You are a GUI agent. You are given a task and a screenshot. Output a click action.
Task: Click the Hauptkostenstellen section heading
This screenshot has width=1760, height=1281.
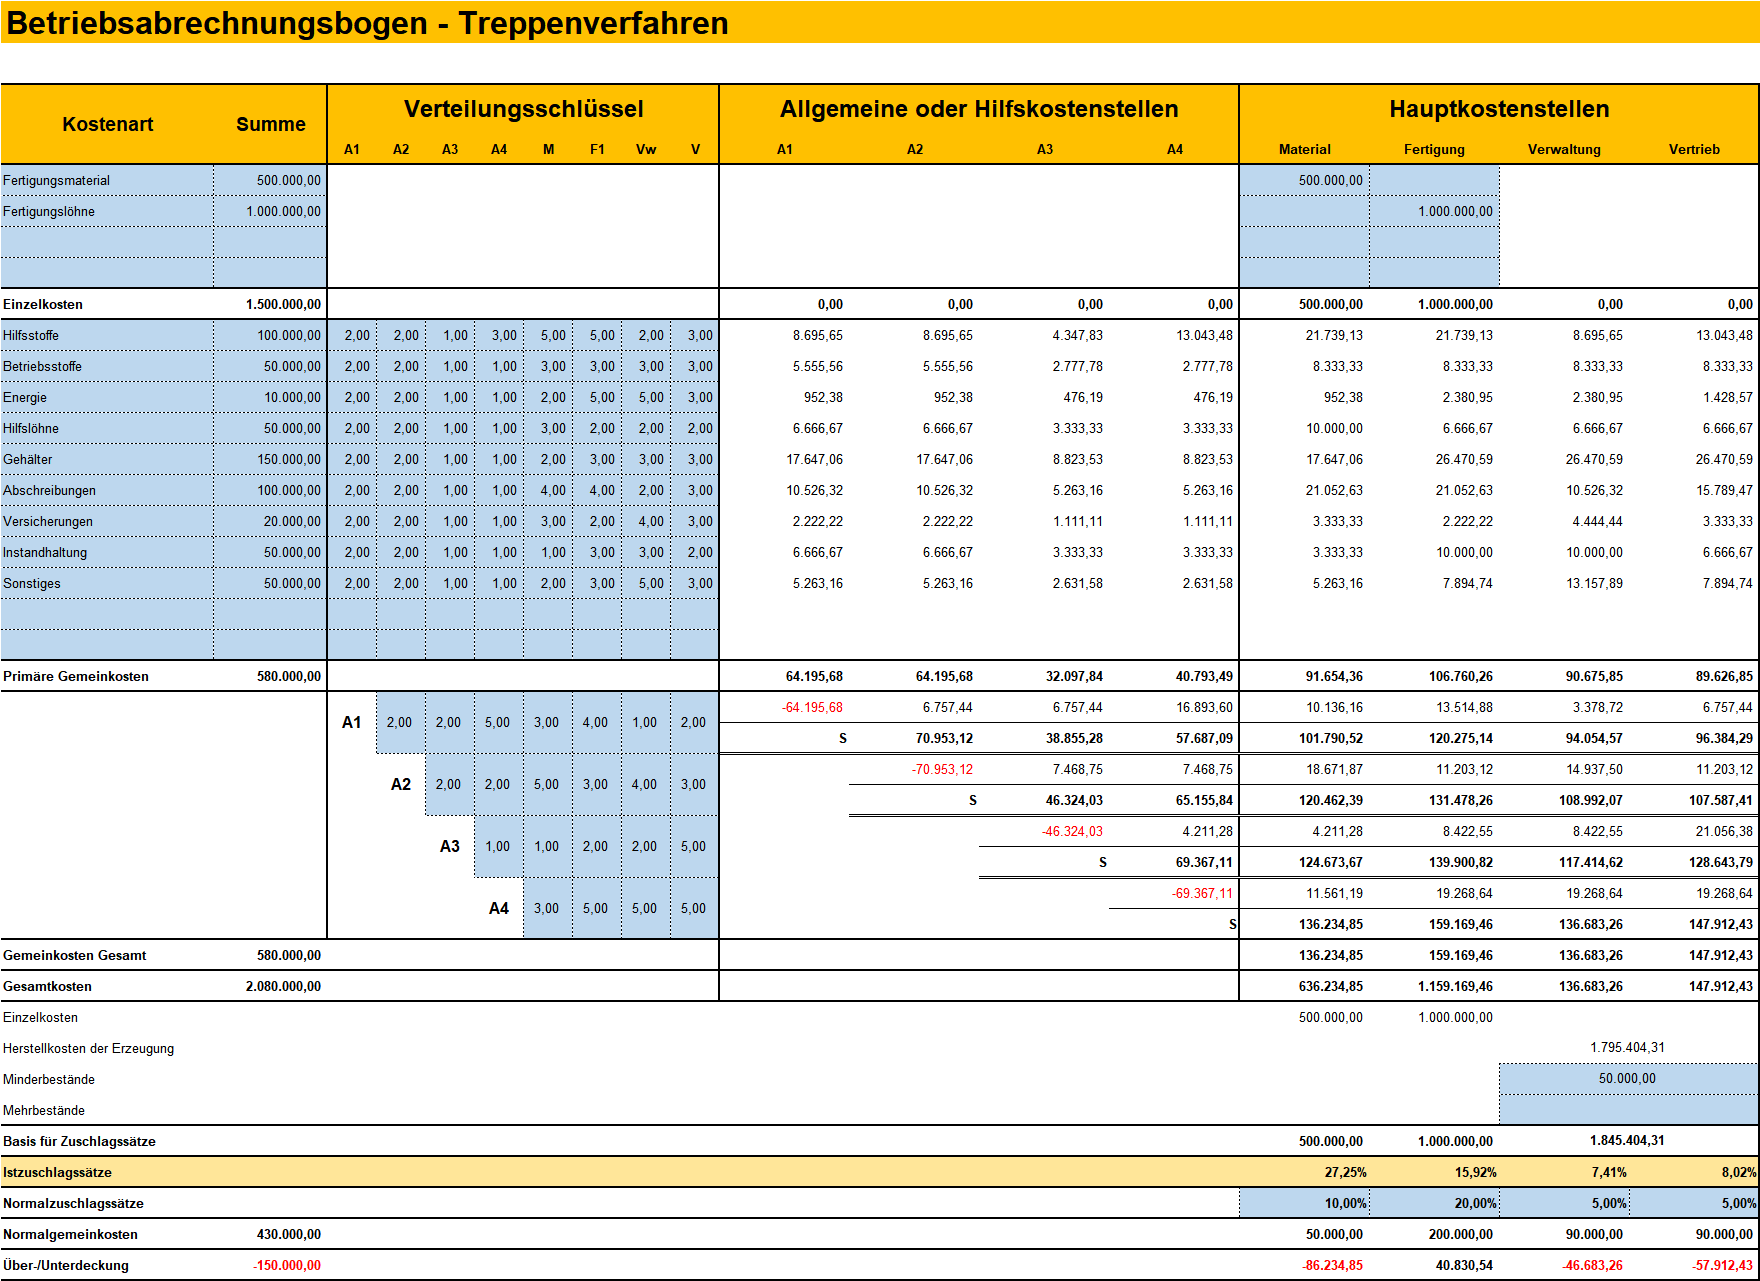[x=1499, y=109]
